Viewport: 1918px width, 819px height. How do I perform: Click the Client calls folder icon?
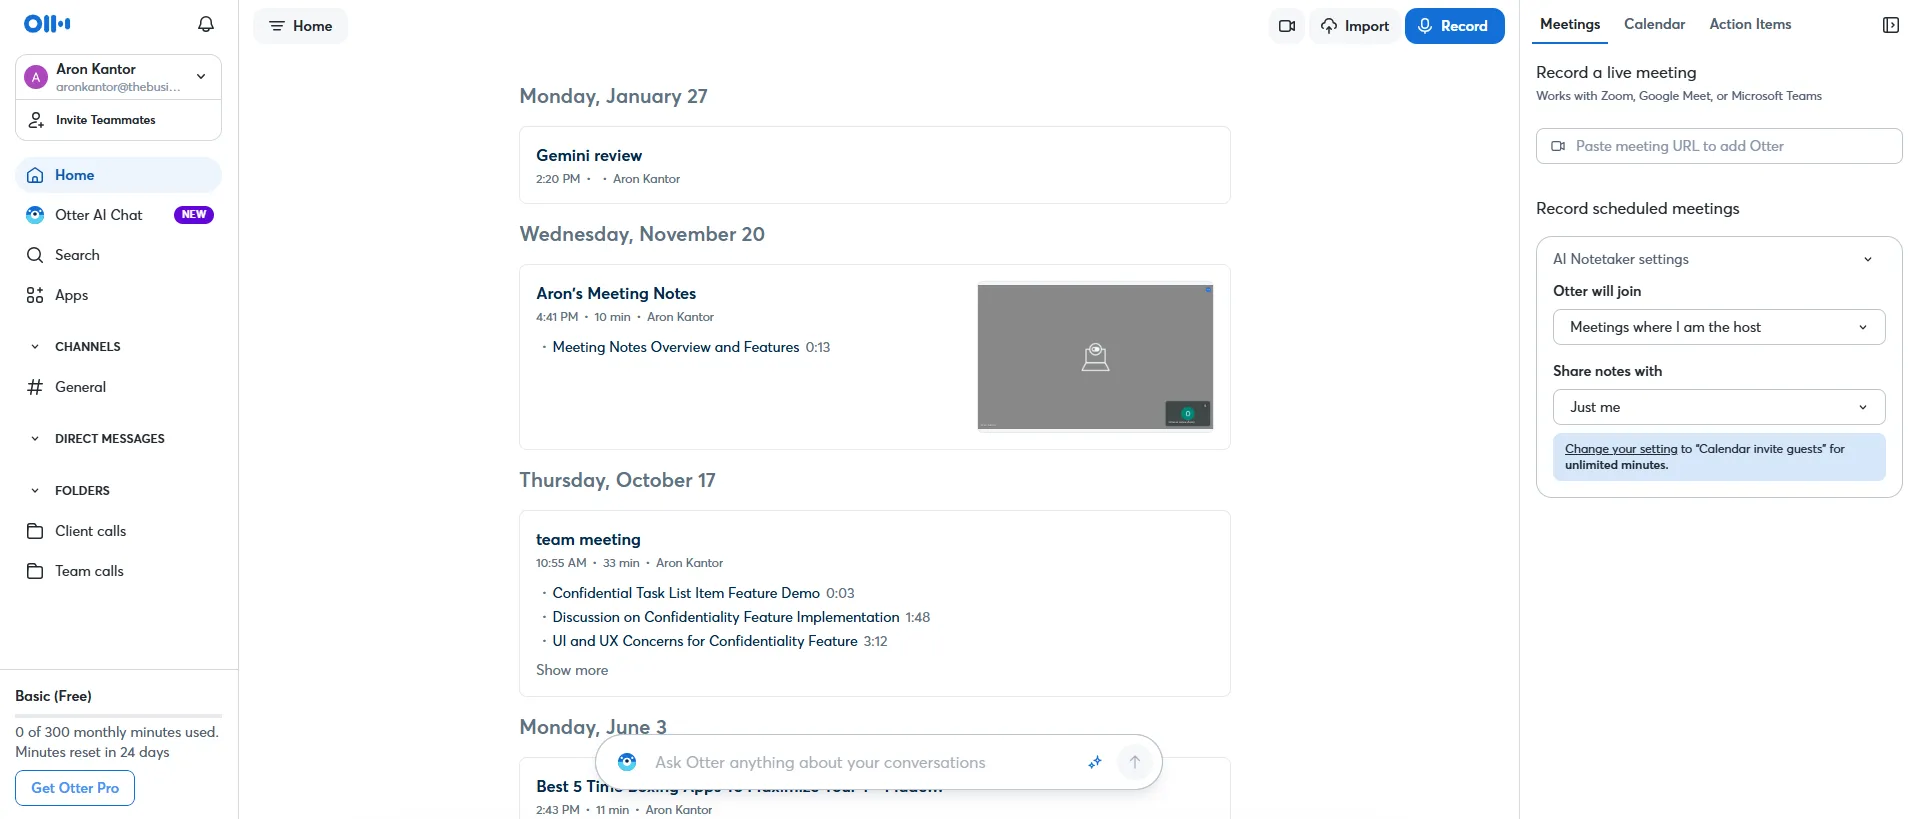35,531
